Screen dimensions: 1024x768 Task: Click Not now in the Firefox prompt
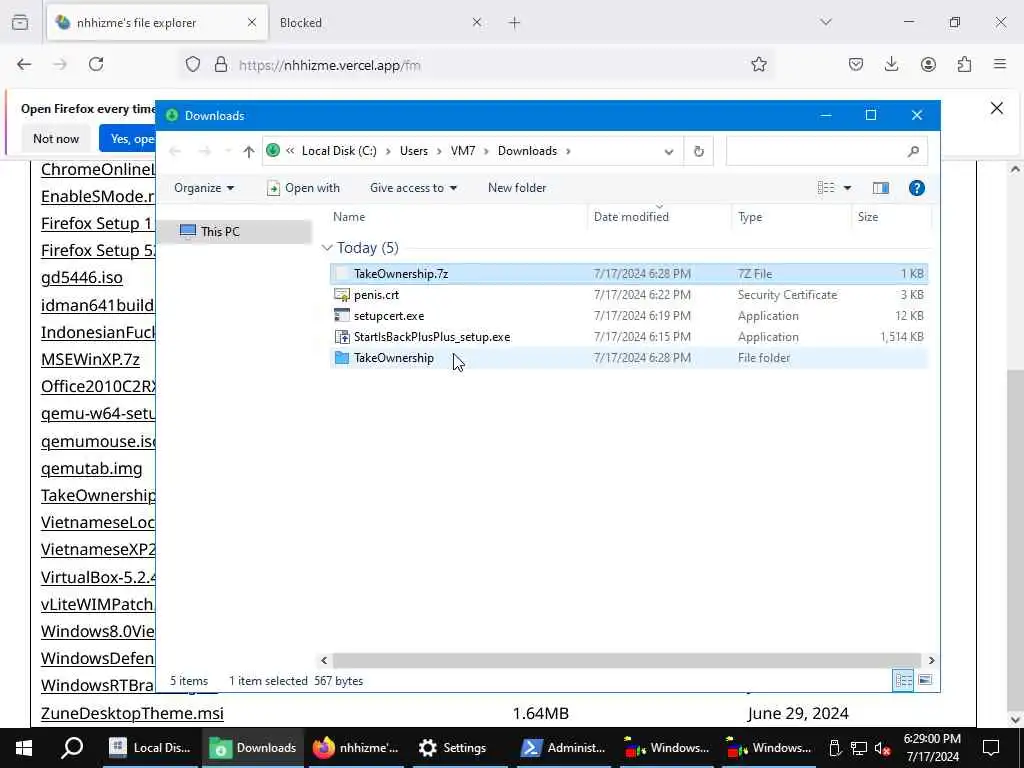click(56, 138)
